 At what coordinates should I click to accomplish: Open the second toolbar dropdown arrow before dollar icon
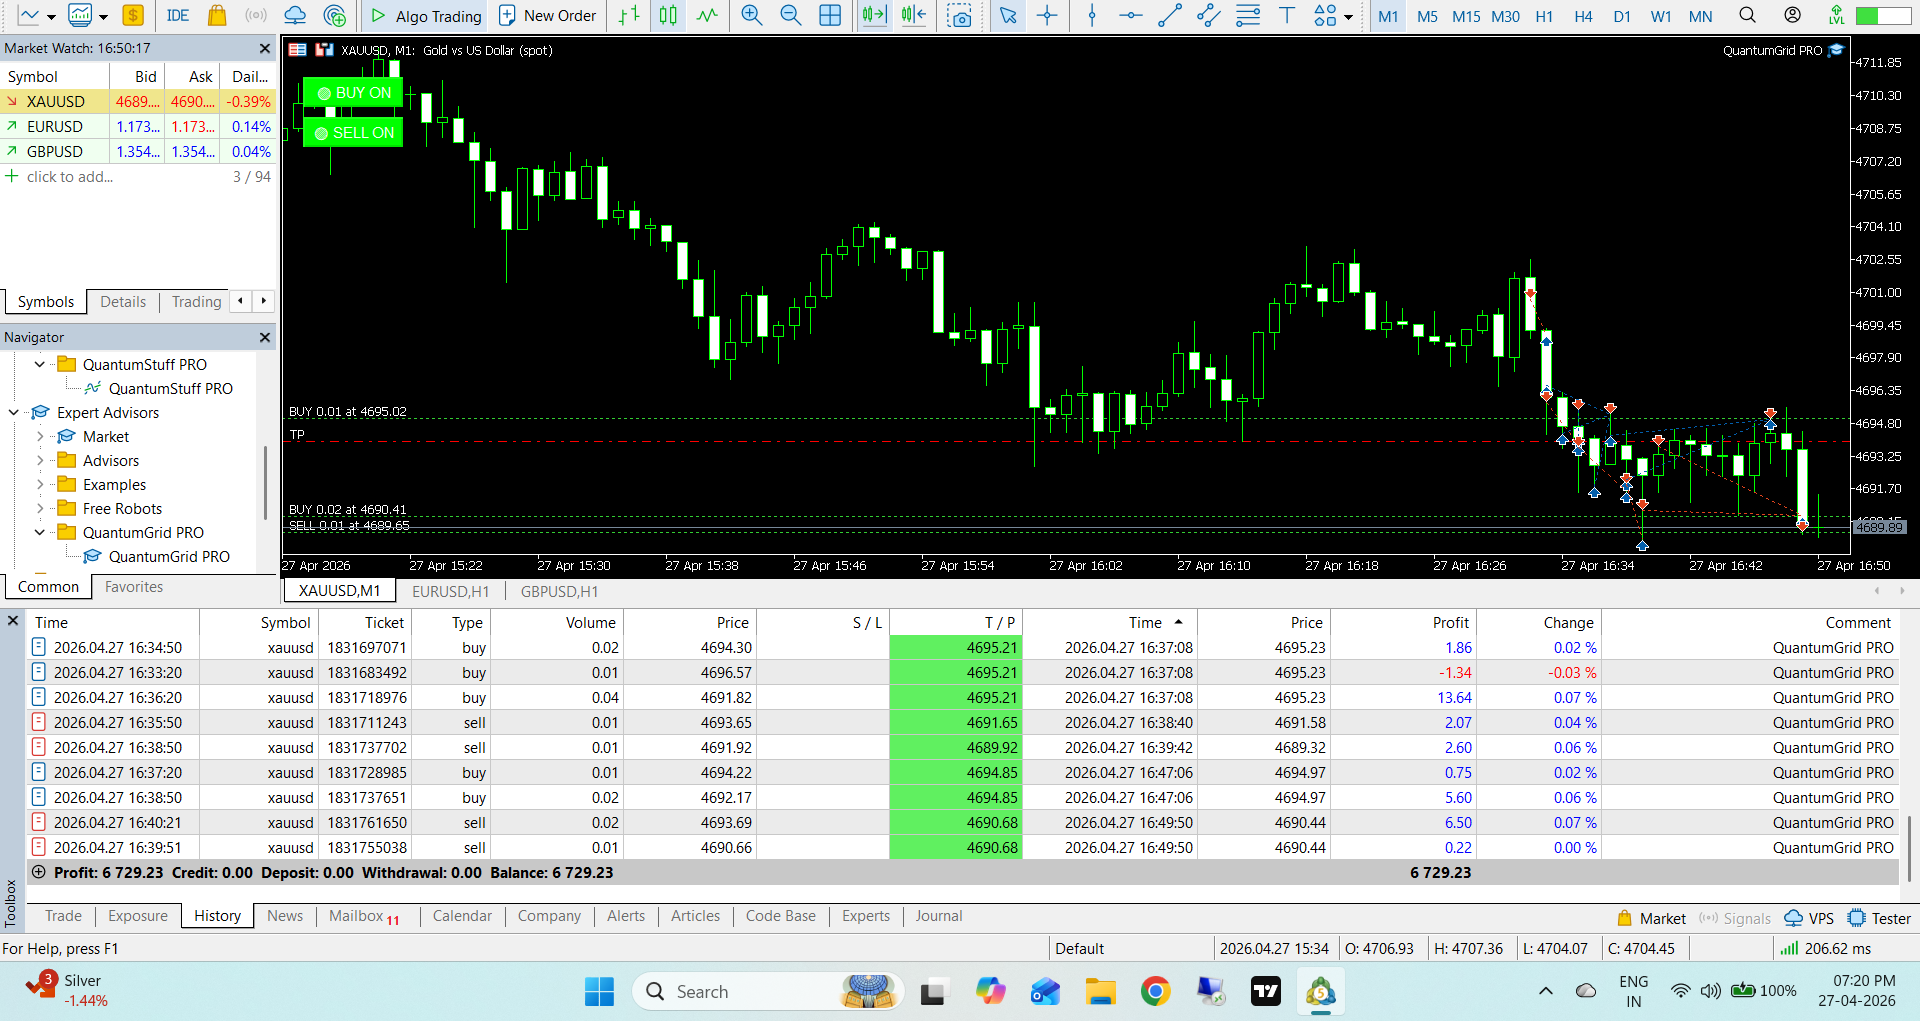pos(103,17)
